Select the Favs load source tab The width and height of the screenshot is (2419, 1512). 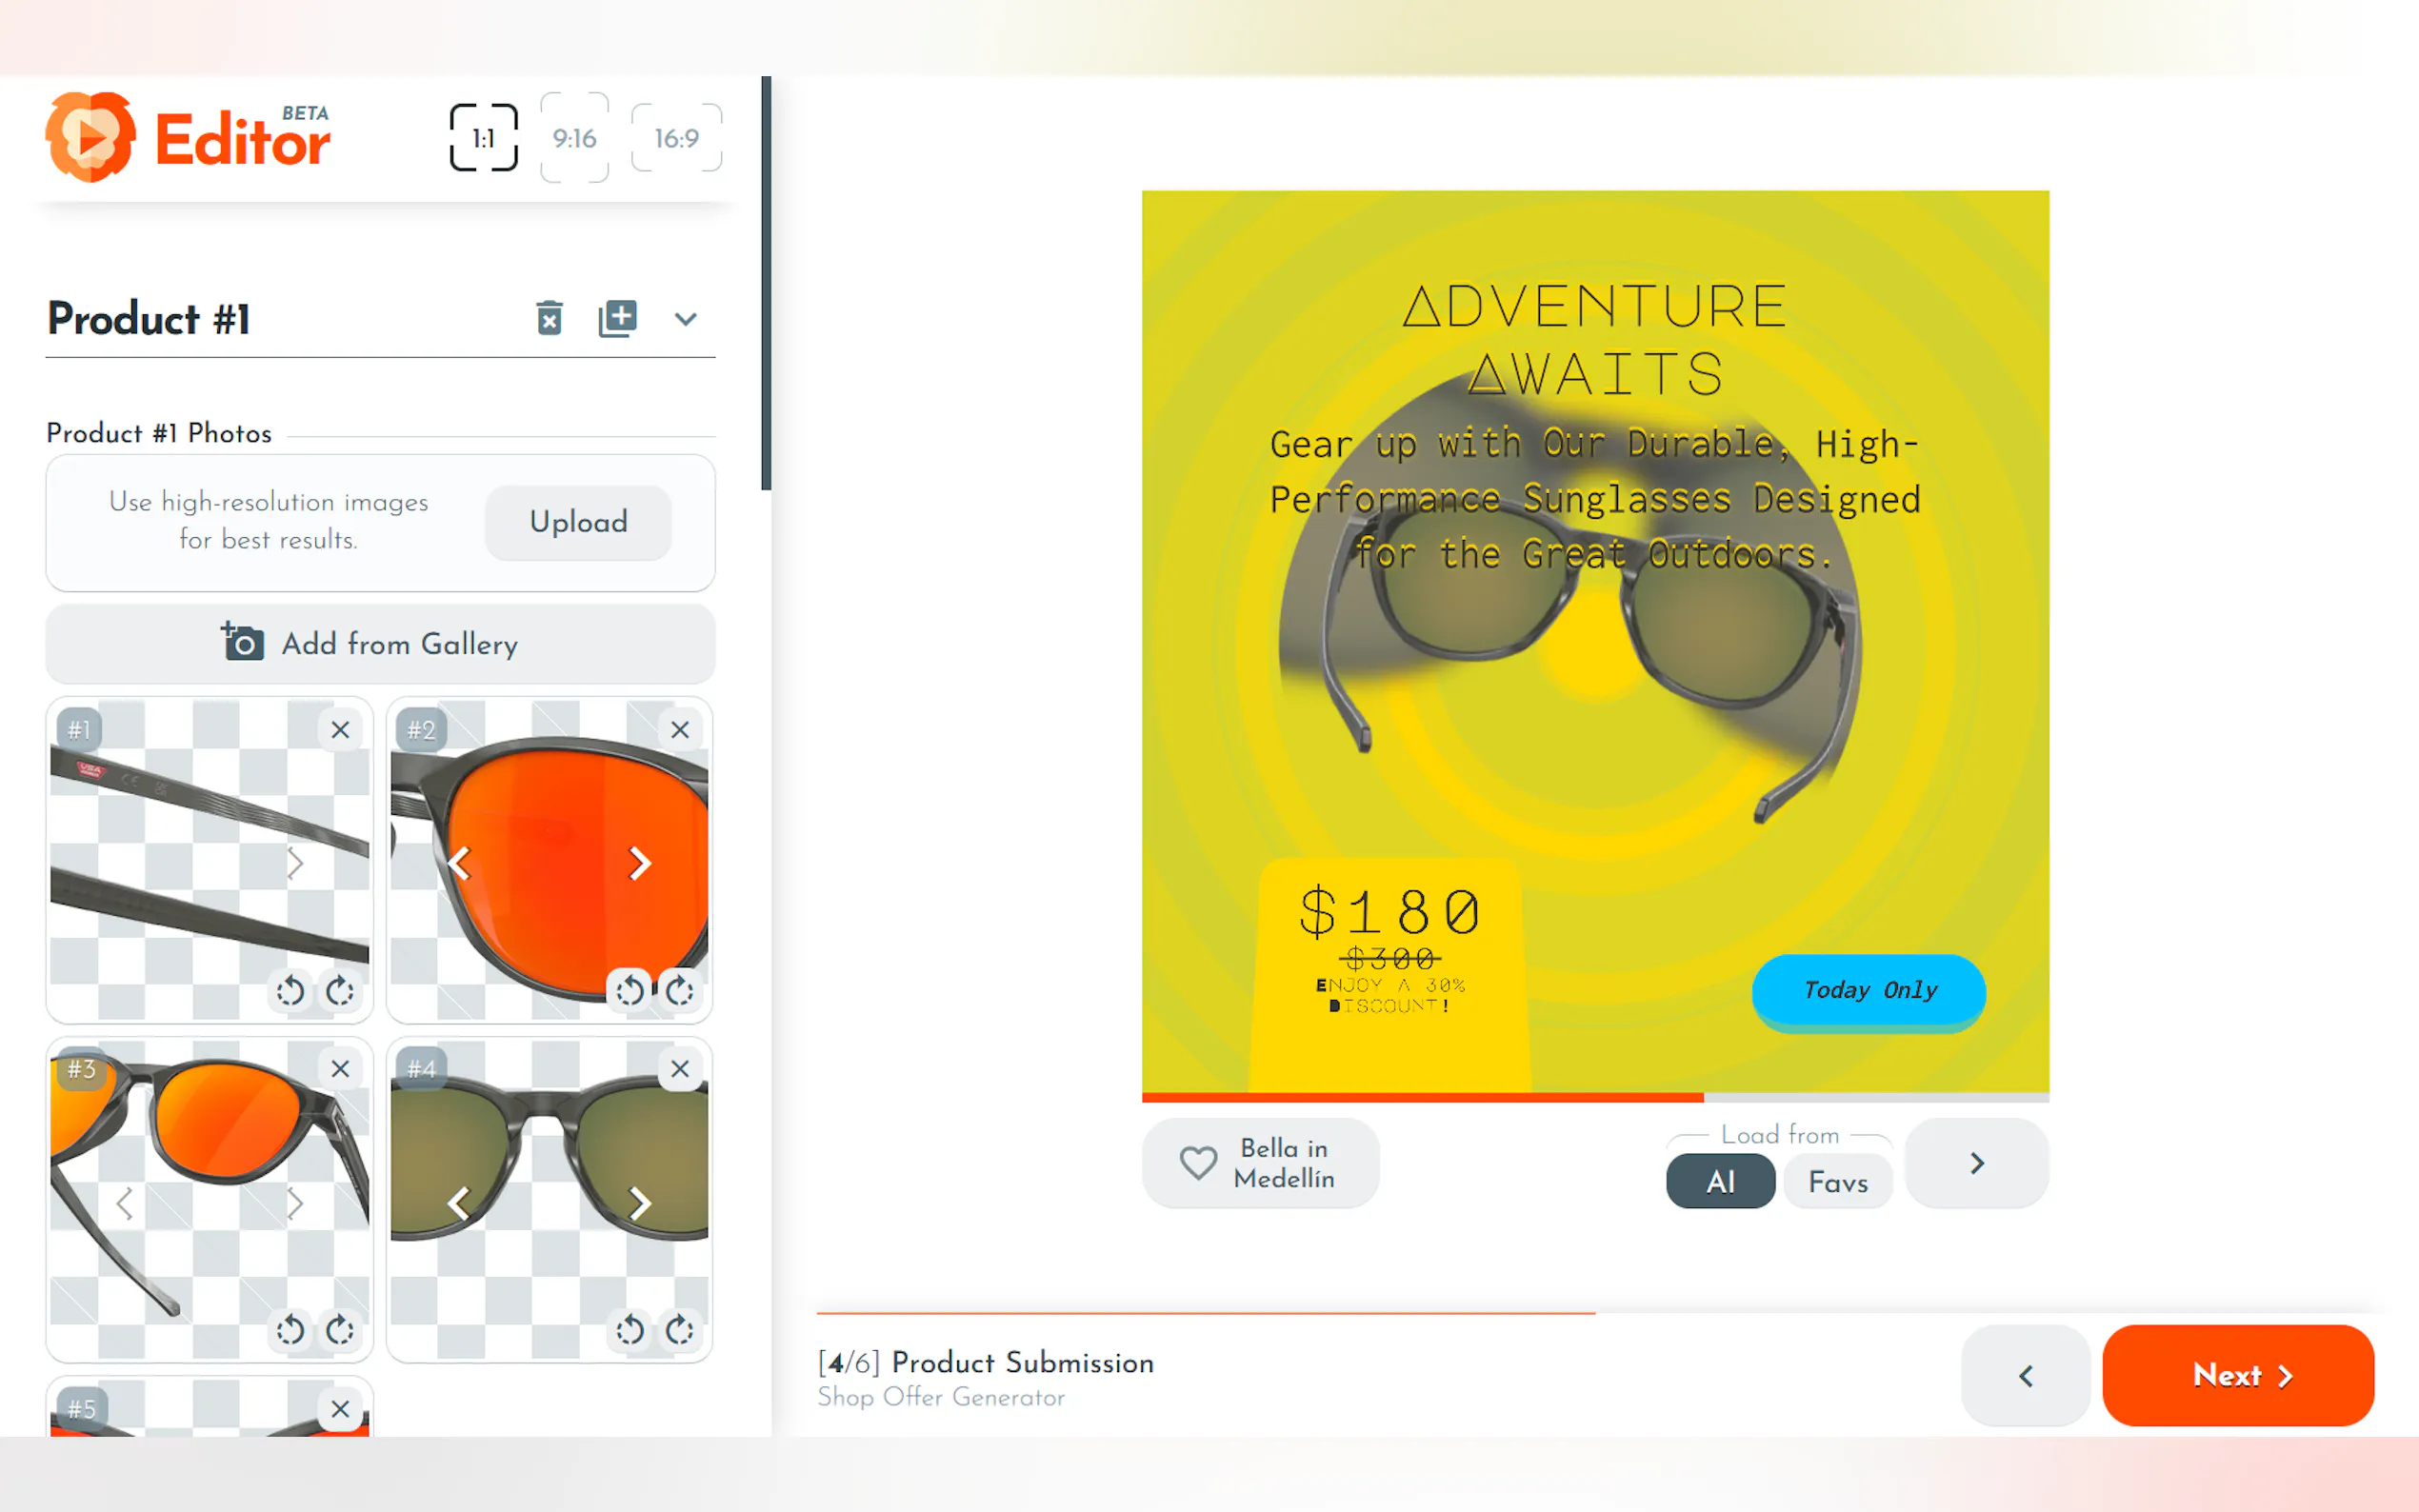(1837, 1182)
